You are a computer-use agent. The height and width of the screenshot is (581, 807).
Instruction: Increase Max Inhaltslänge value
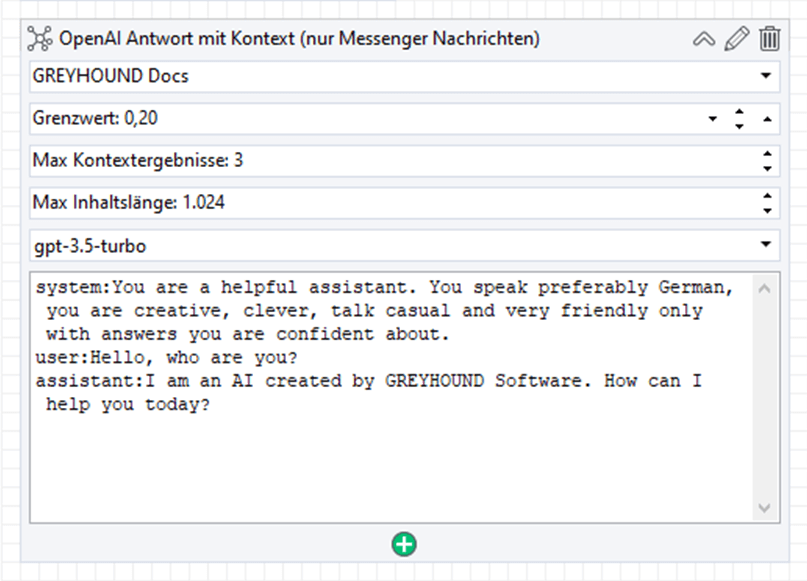[767, 196]
